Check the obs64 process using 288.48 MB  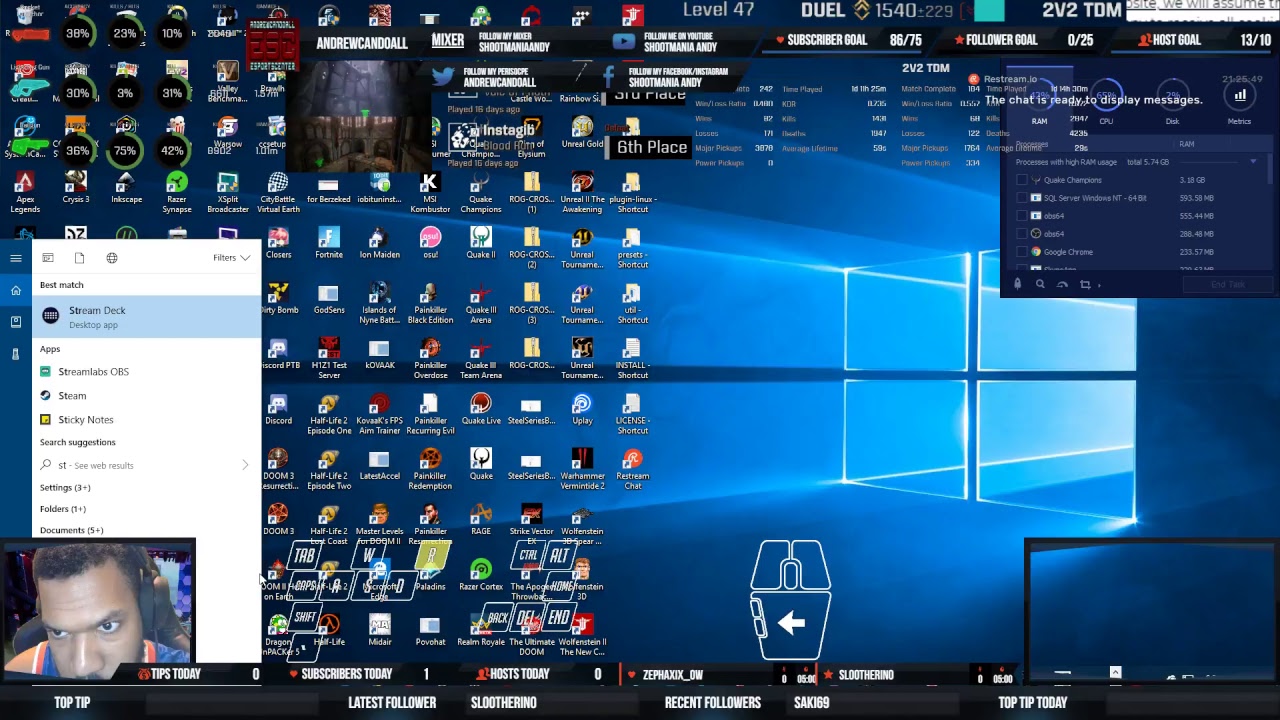coord(1021,234)
